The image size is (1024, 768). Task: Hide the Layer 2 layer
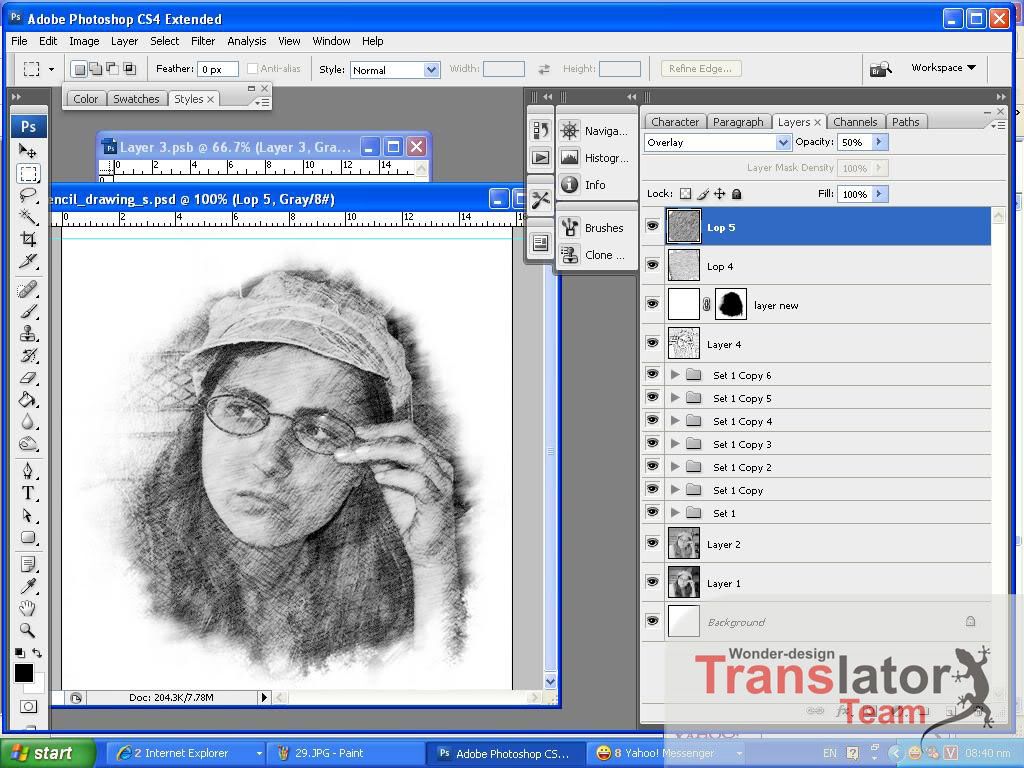pyautogui.click(x=652, y=543)
